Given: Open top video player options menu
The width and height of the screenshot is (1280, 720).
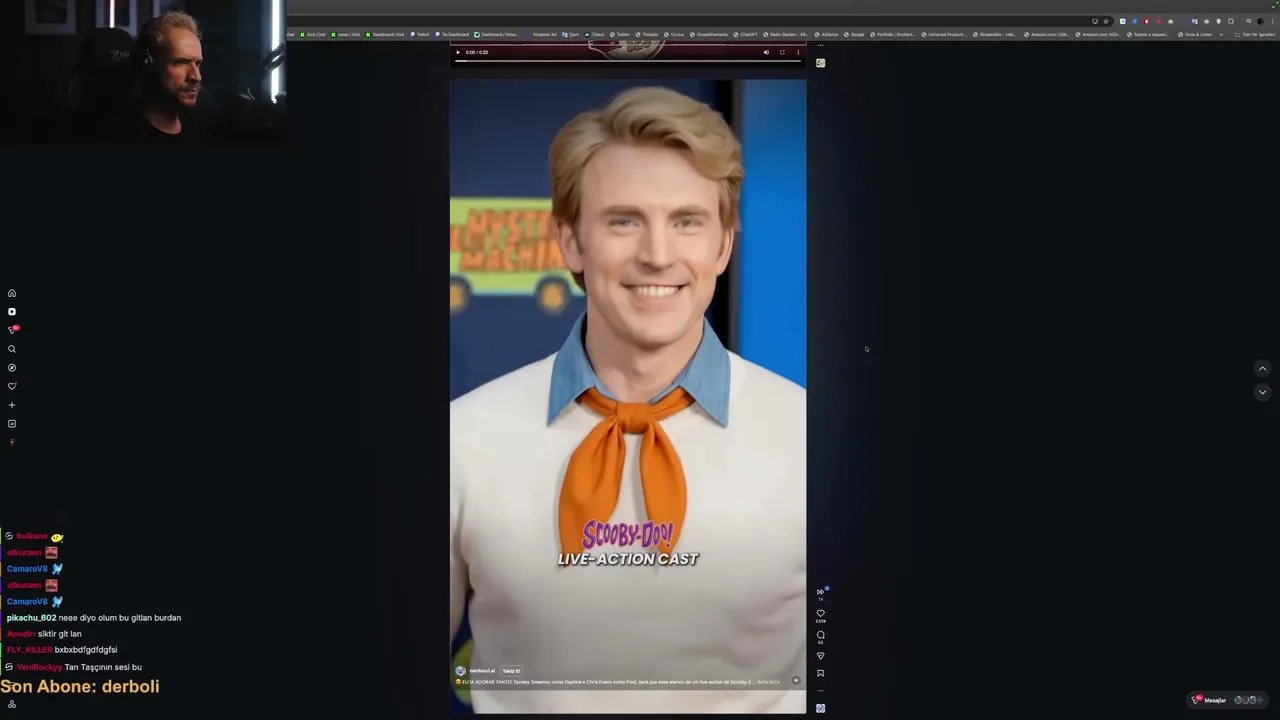Looking at the screenshot, I should 797,52.
